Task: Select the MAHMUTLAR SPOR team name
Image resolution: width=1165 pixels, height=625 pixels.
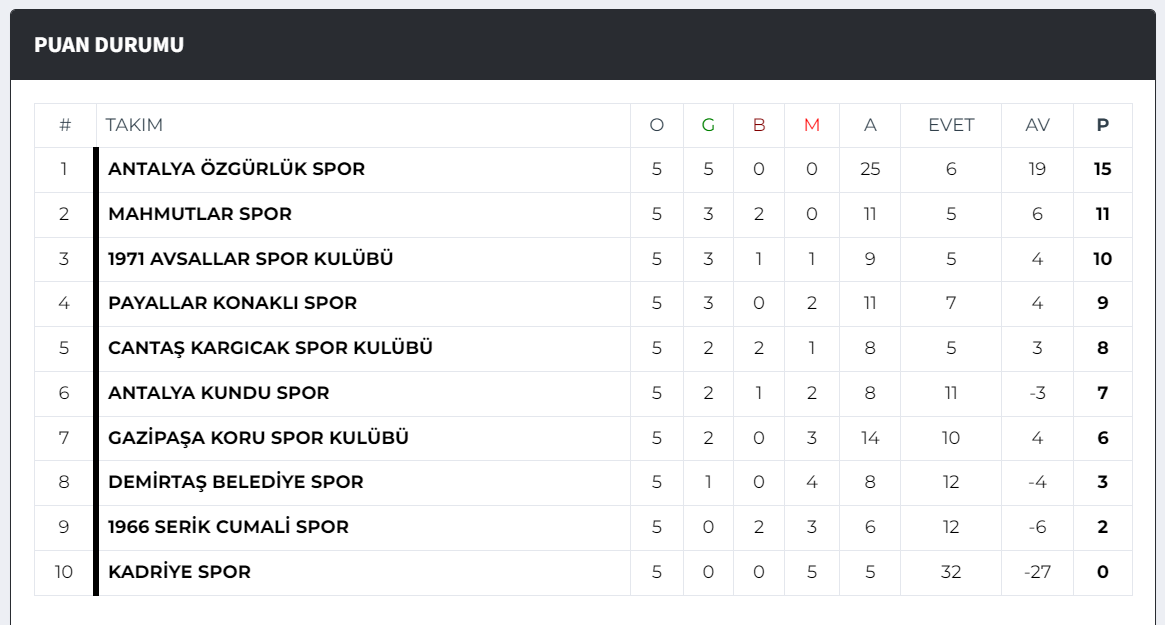Action: [x=200, y=214]
